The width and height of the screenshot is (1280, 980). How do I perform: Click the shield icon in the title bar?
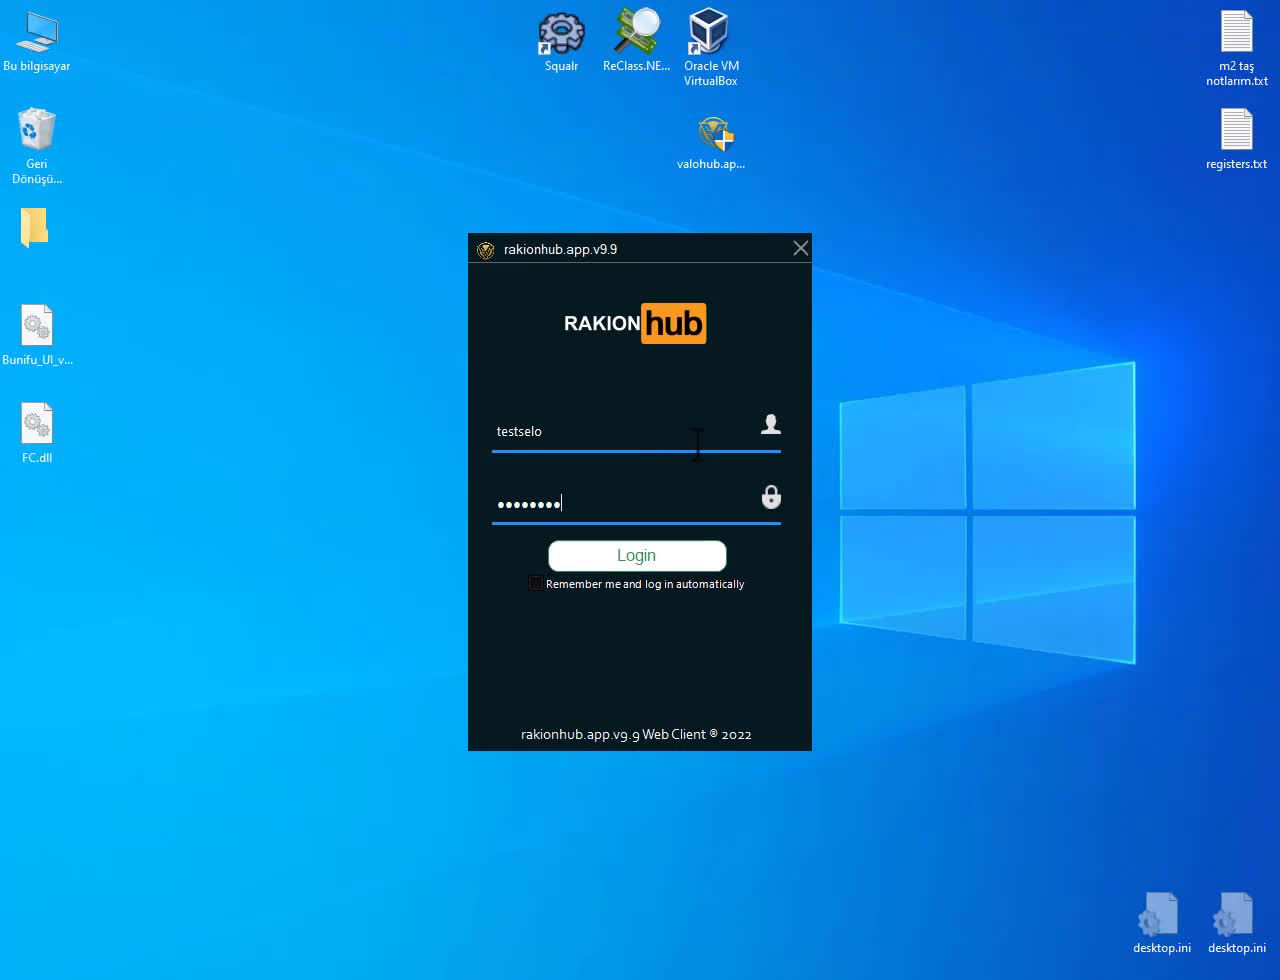(486, 249)
